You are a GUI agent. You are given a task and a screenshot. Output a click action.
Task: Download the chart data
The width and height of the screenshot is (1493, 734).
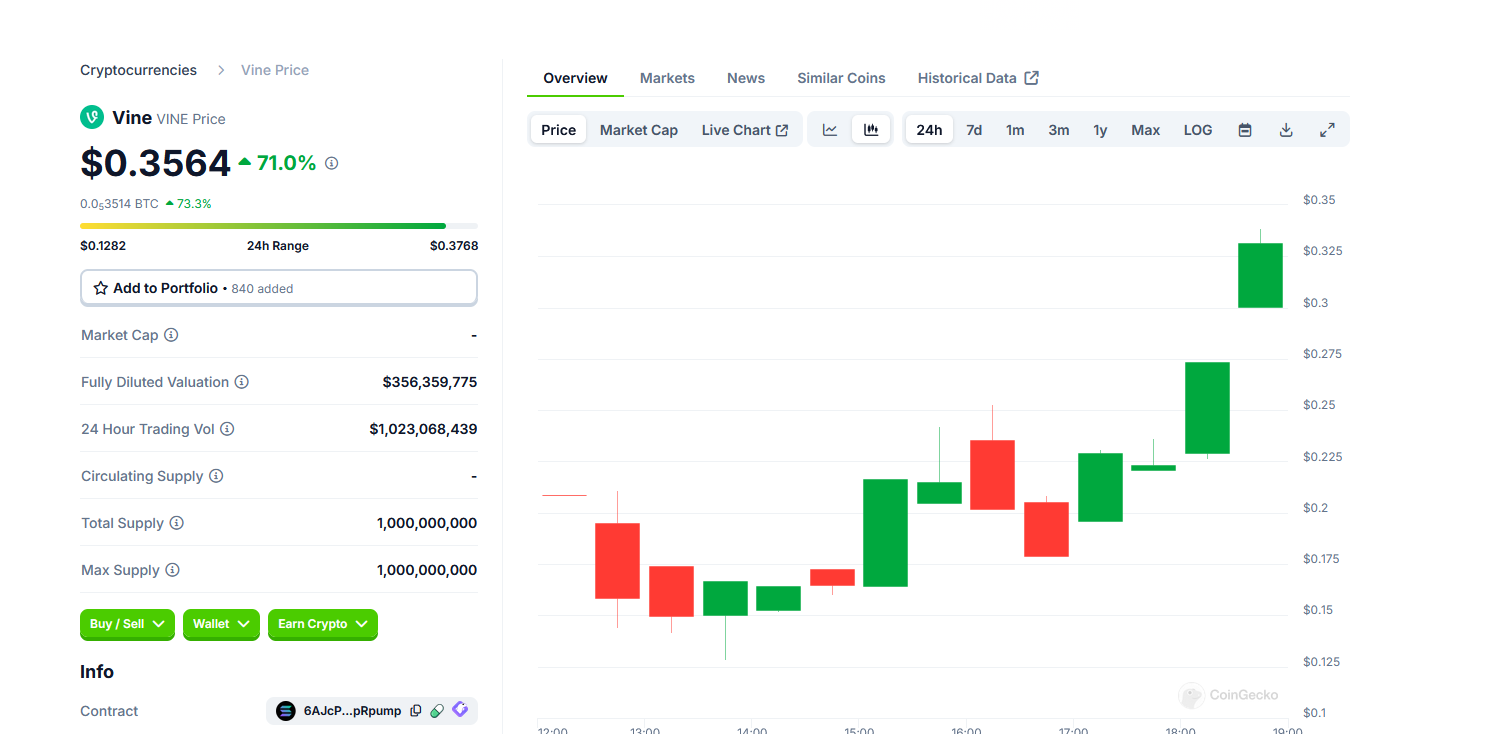(1286, 130)
